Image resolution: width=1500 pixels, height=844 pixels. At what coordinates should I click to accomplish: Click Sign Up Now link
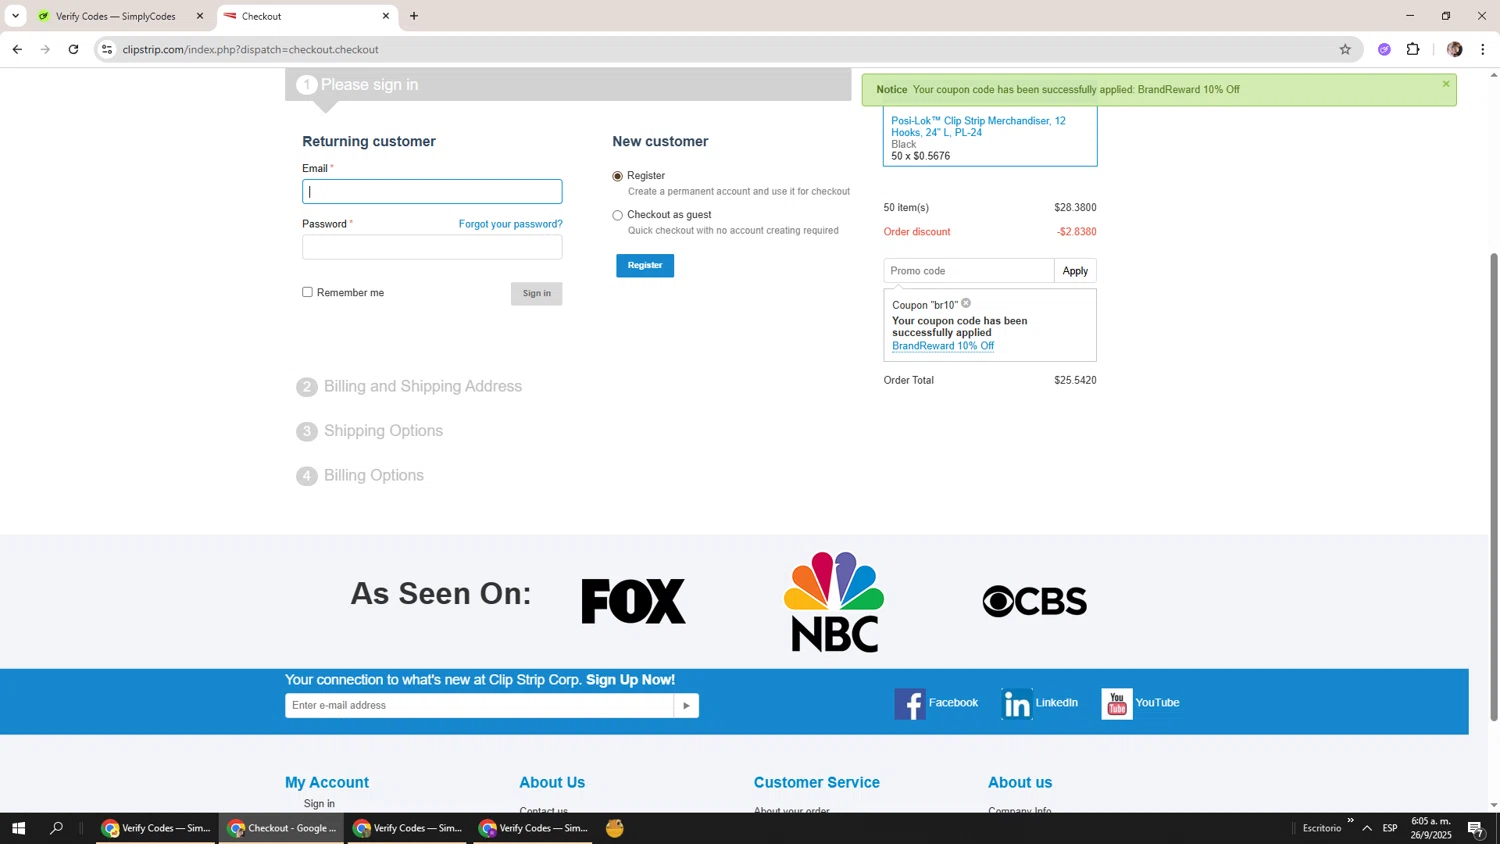630,680
